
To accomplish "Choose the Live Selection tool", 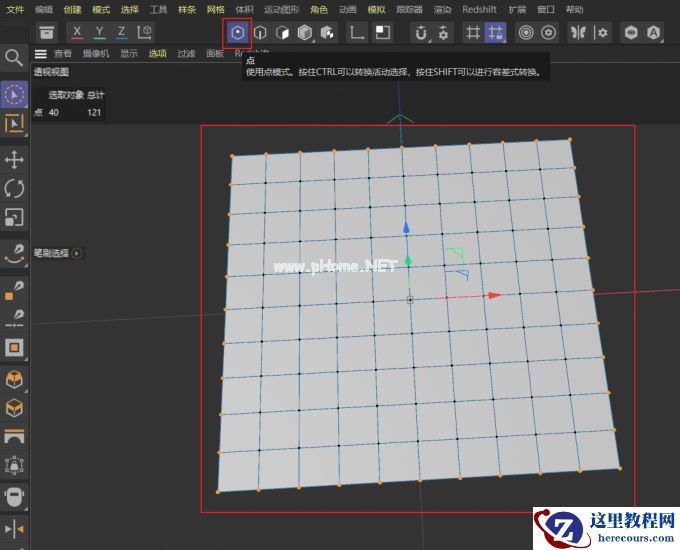I will coord(14,94).
